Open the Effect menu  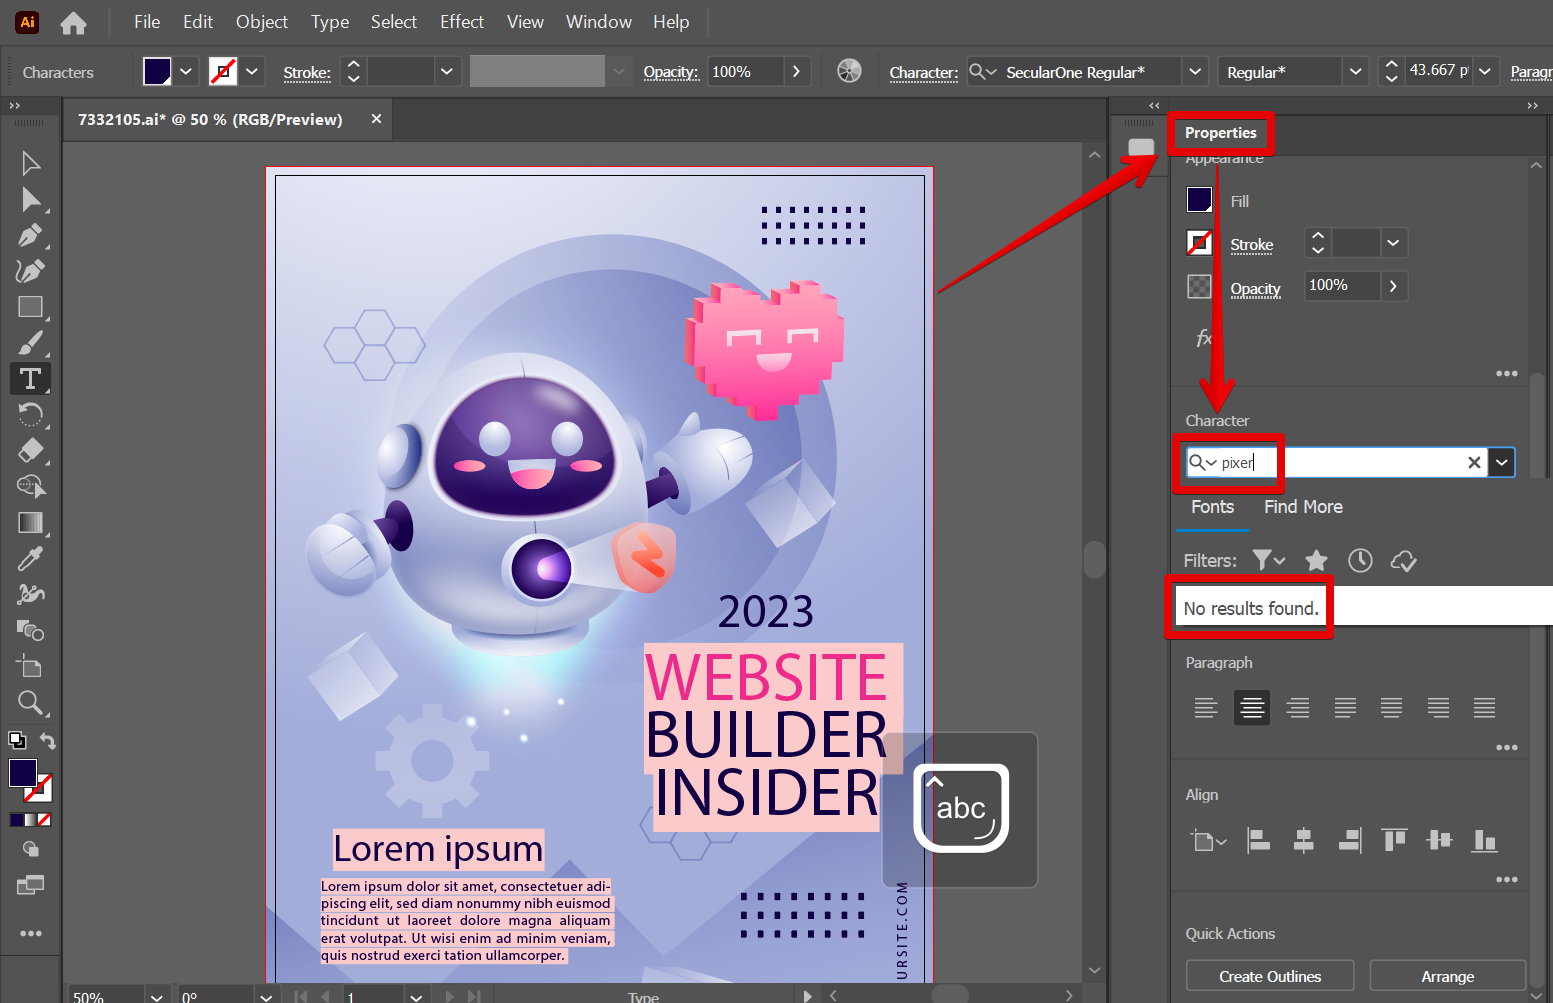click(461, 22)
